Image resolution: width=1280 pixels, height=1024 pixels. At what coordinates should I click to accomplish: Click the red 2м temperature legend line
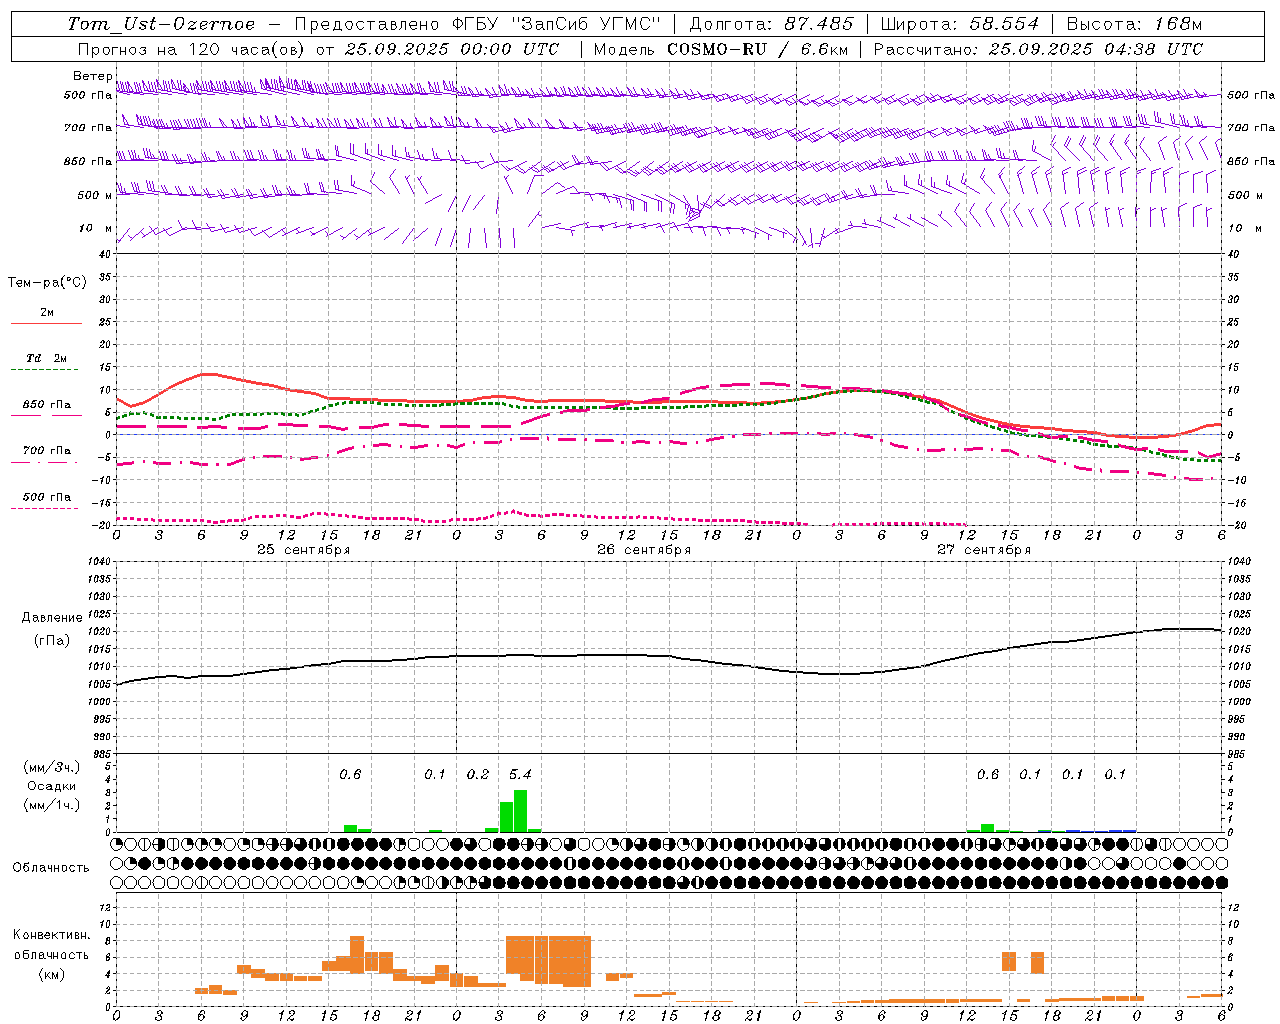coord(46,323)
